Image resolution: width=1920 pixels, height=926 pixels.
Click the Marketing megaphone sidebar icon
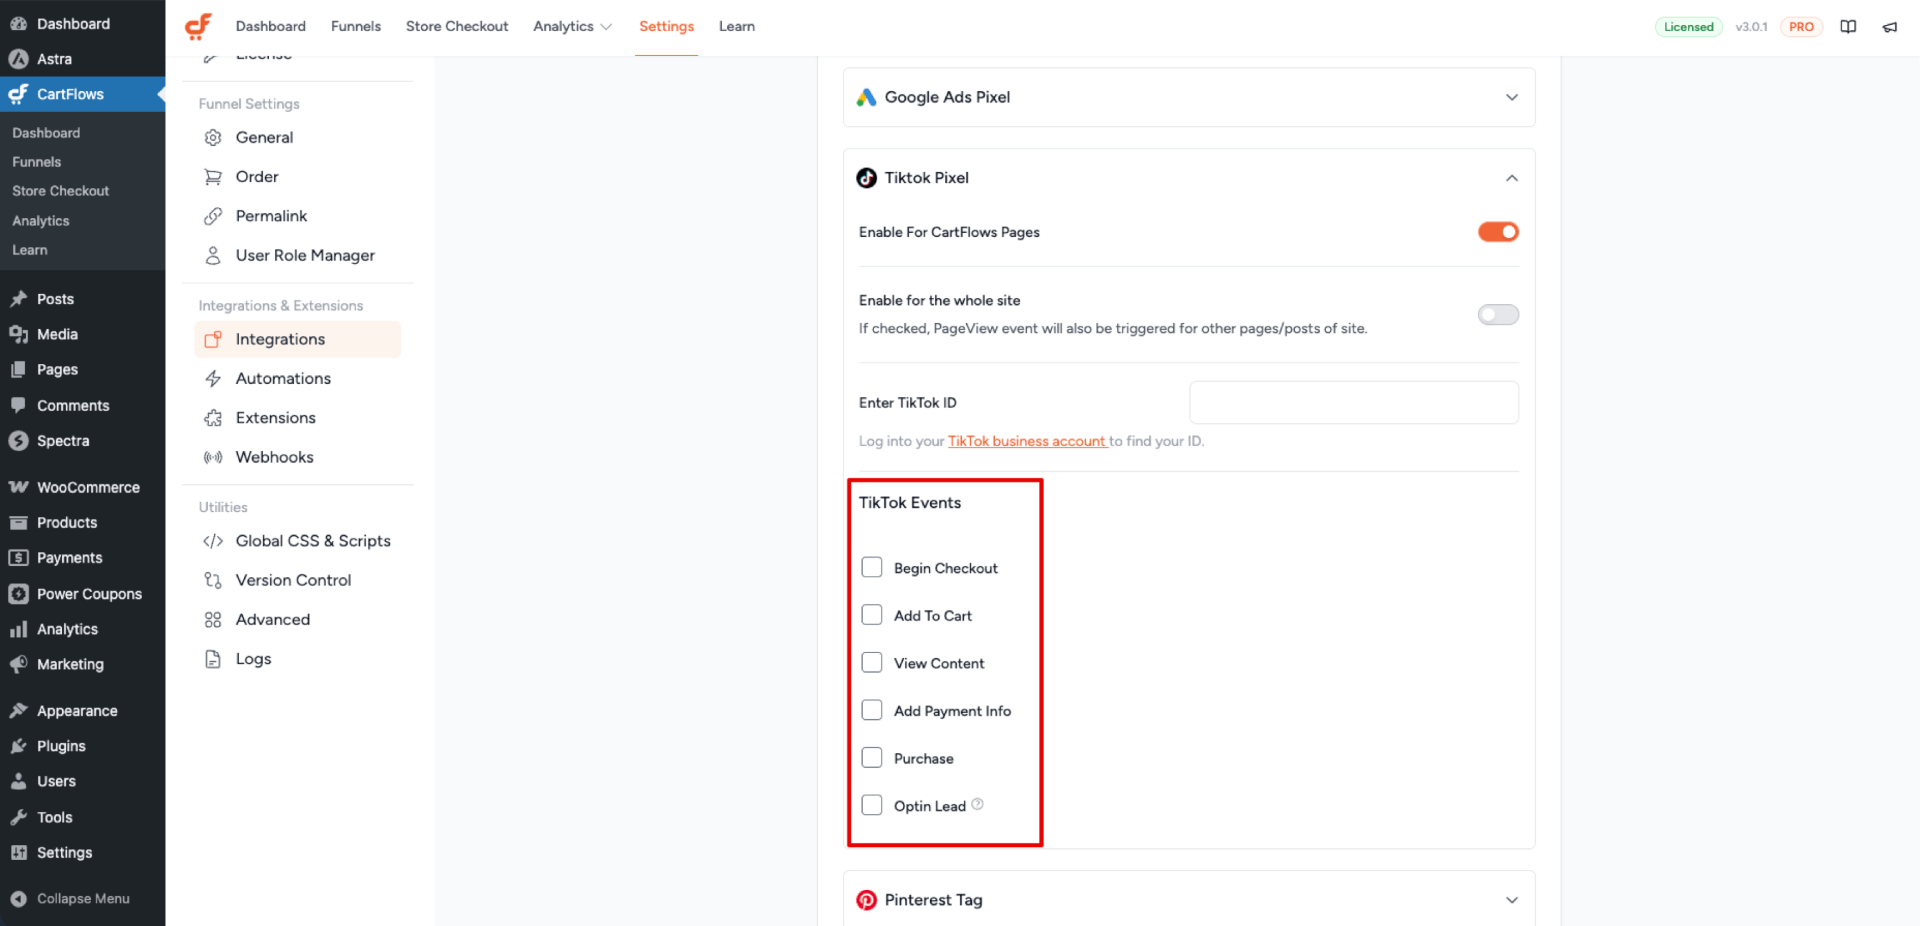18,664
